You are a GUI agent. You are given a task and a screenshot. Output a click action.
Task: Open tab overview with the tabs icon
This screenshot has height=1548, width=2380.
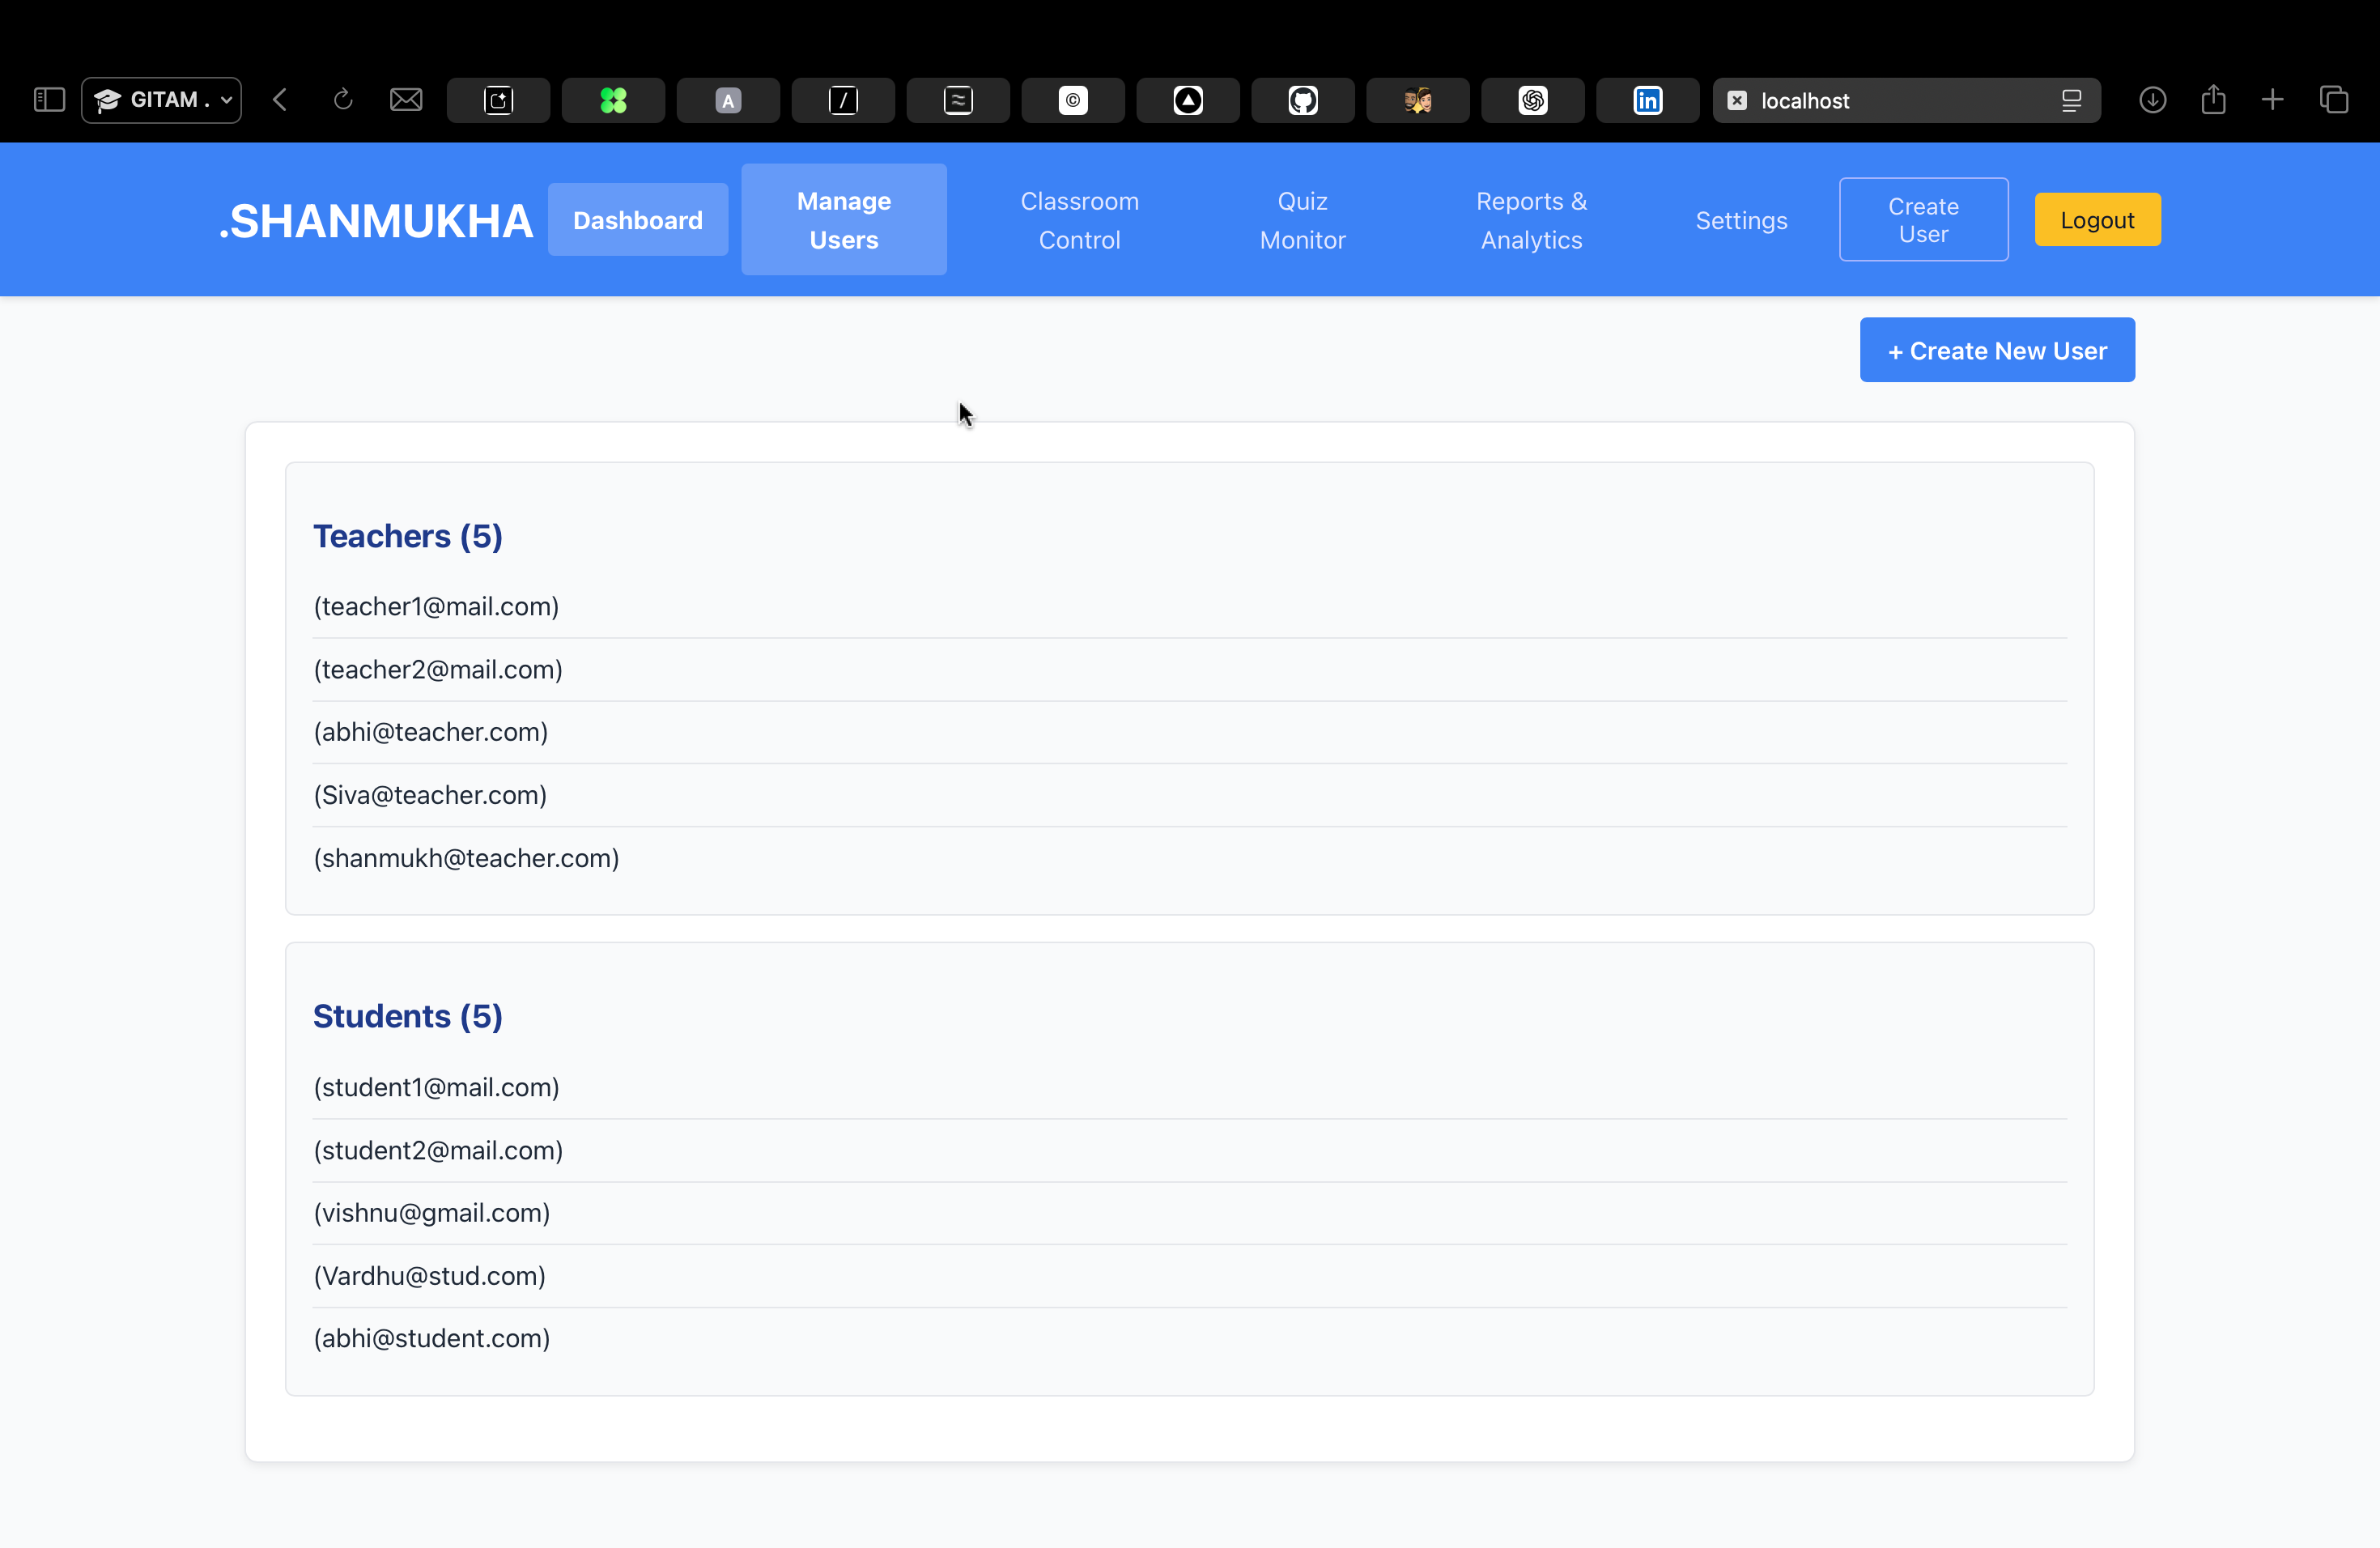coord(2336,100)
